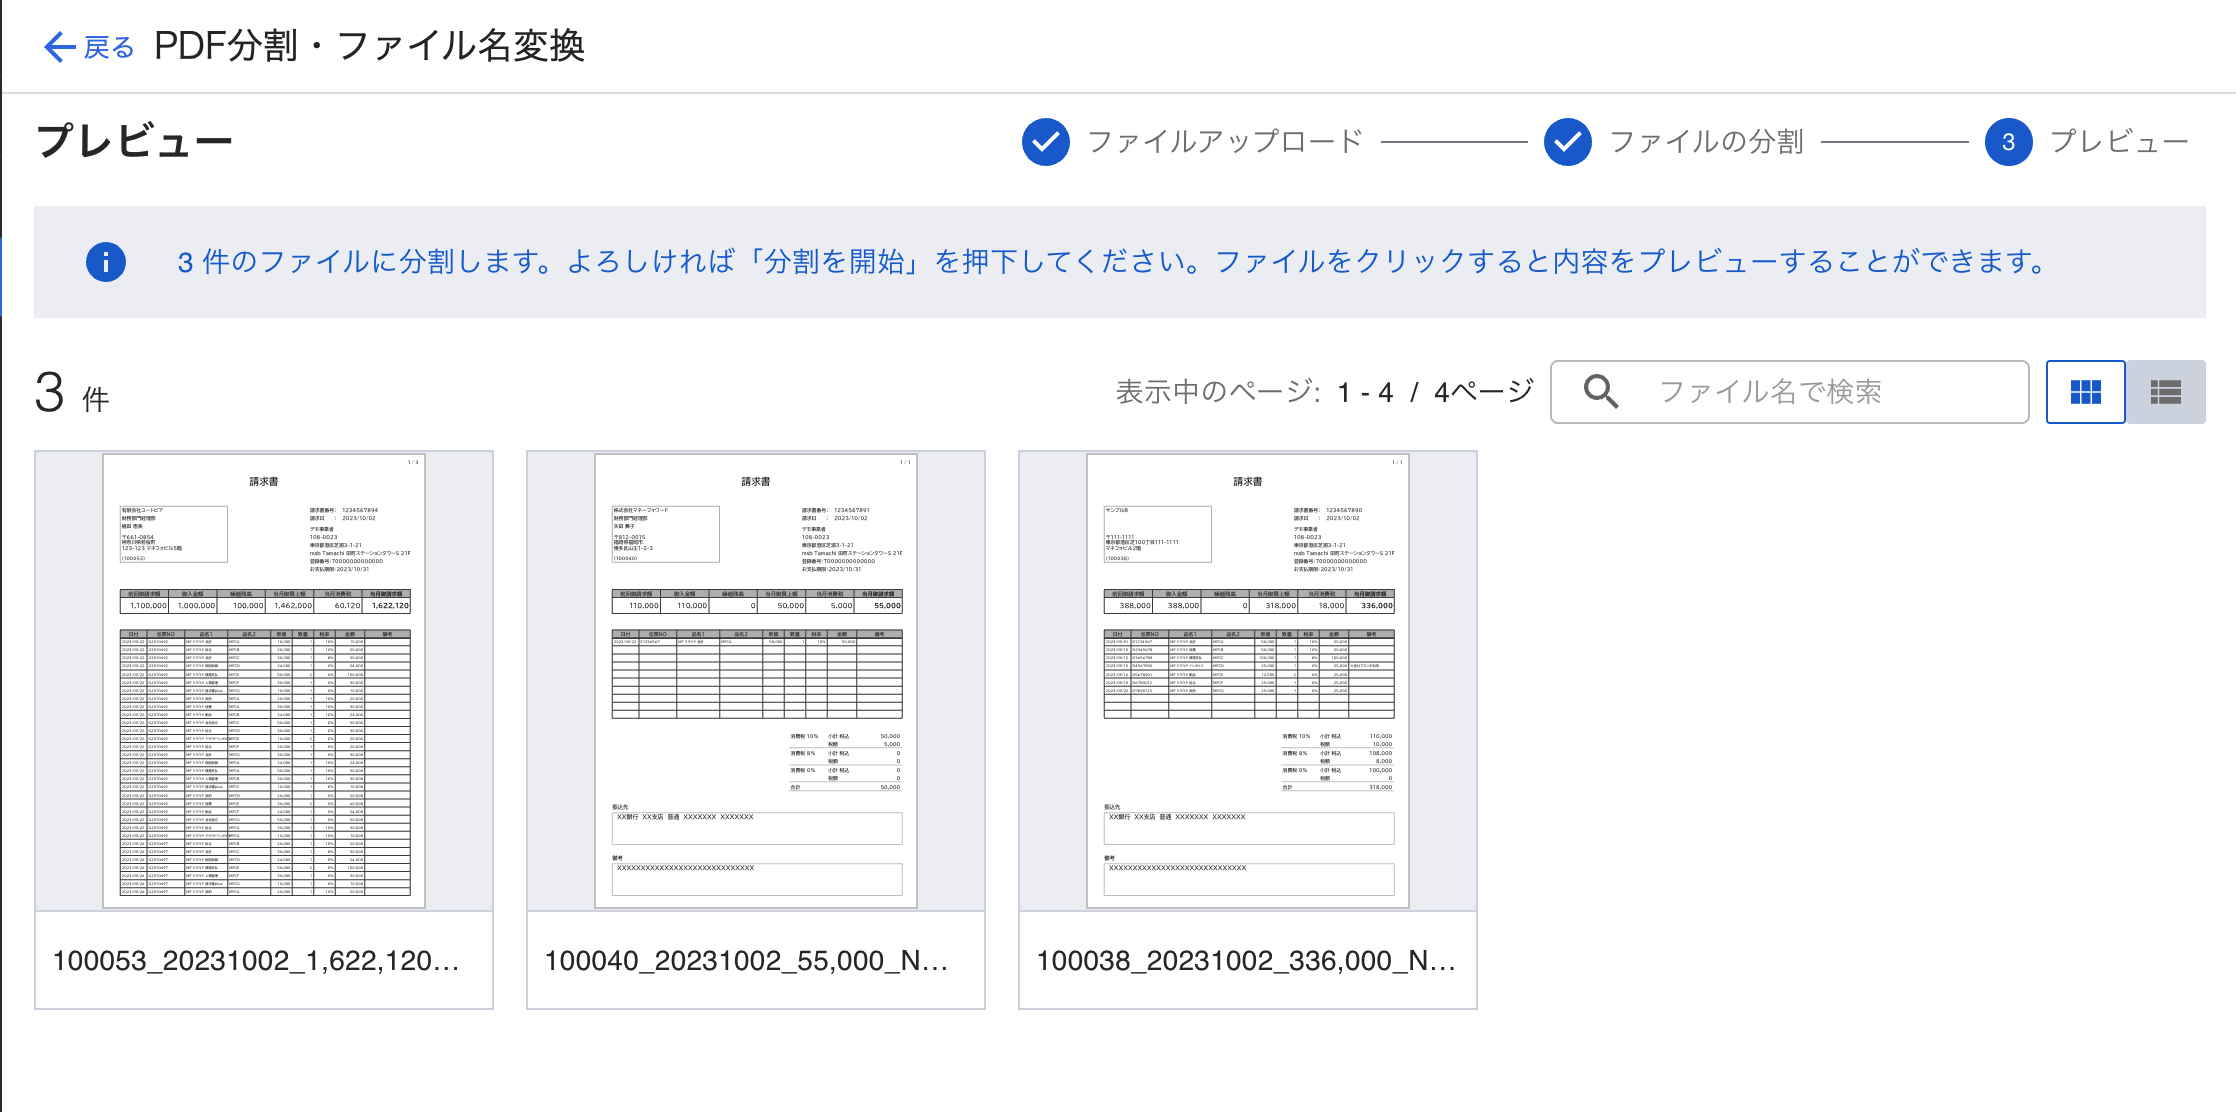Image resolution: width=2236 pixels, height=1112 pixels.
Task: Click the blue info icon in banner
Action: (x=106, y=262)
